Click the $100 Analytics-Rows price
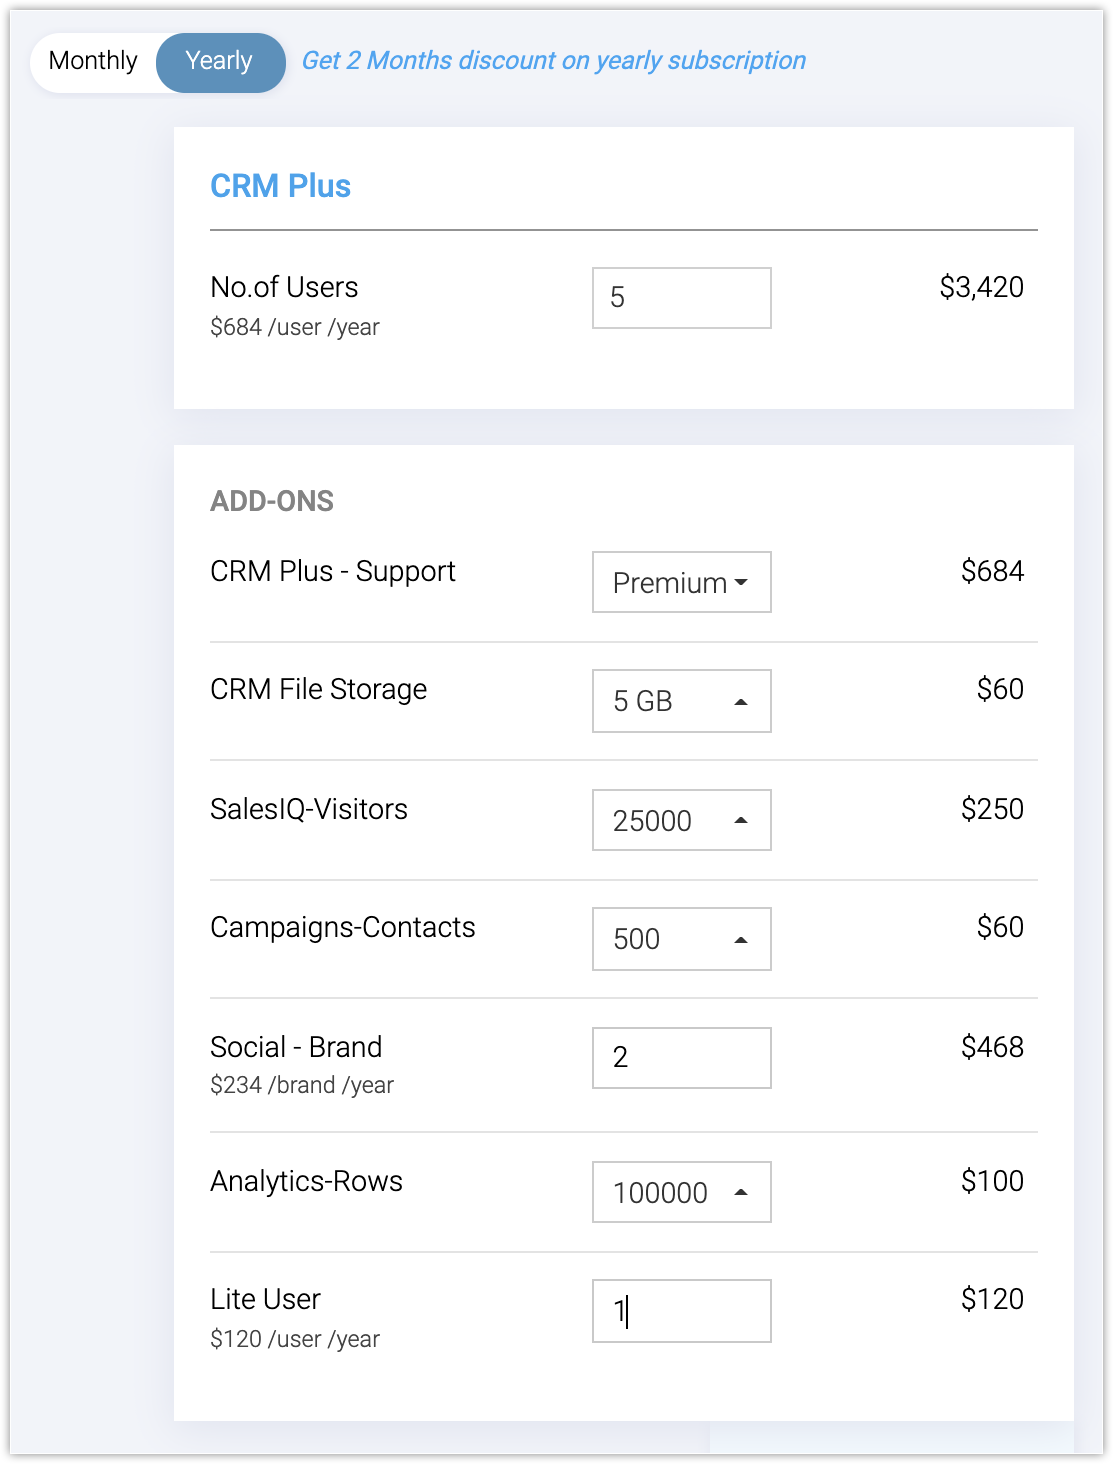 pos(992,1181)
